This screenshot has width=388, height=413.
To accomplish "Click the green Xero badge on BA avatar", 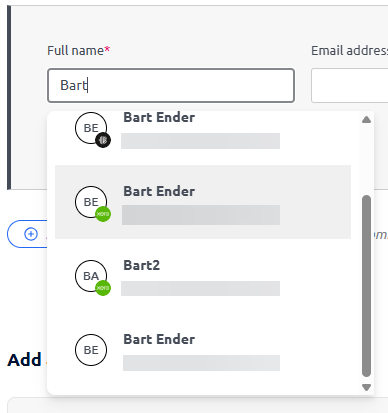I will pyautogui.click(x=103, y=288).
